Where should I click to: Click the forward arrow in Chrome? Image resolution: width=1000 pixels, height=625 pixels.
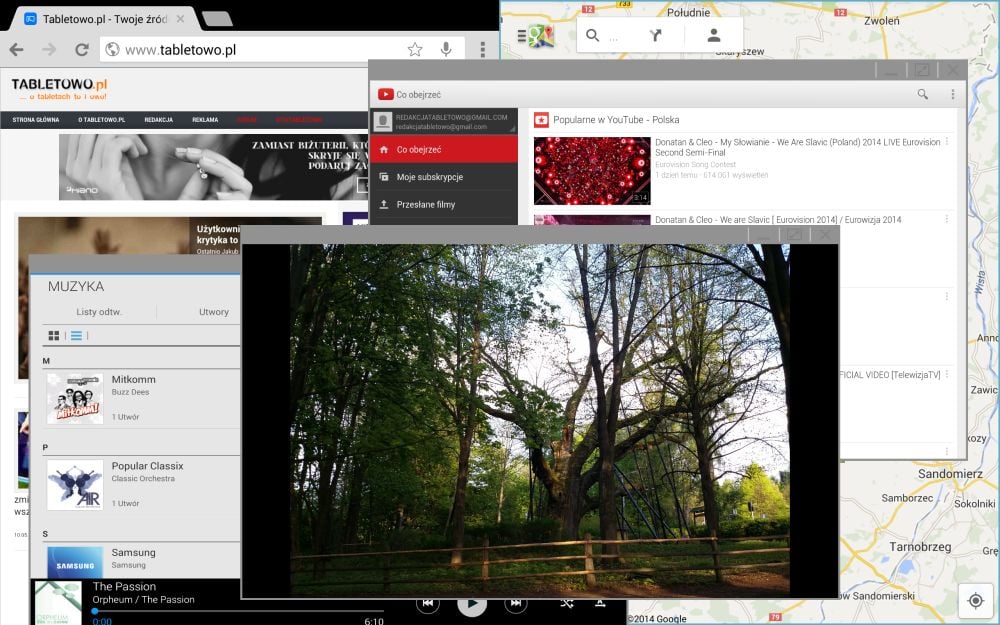tap(49, 49)
